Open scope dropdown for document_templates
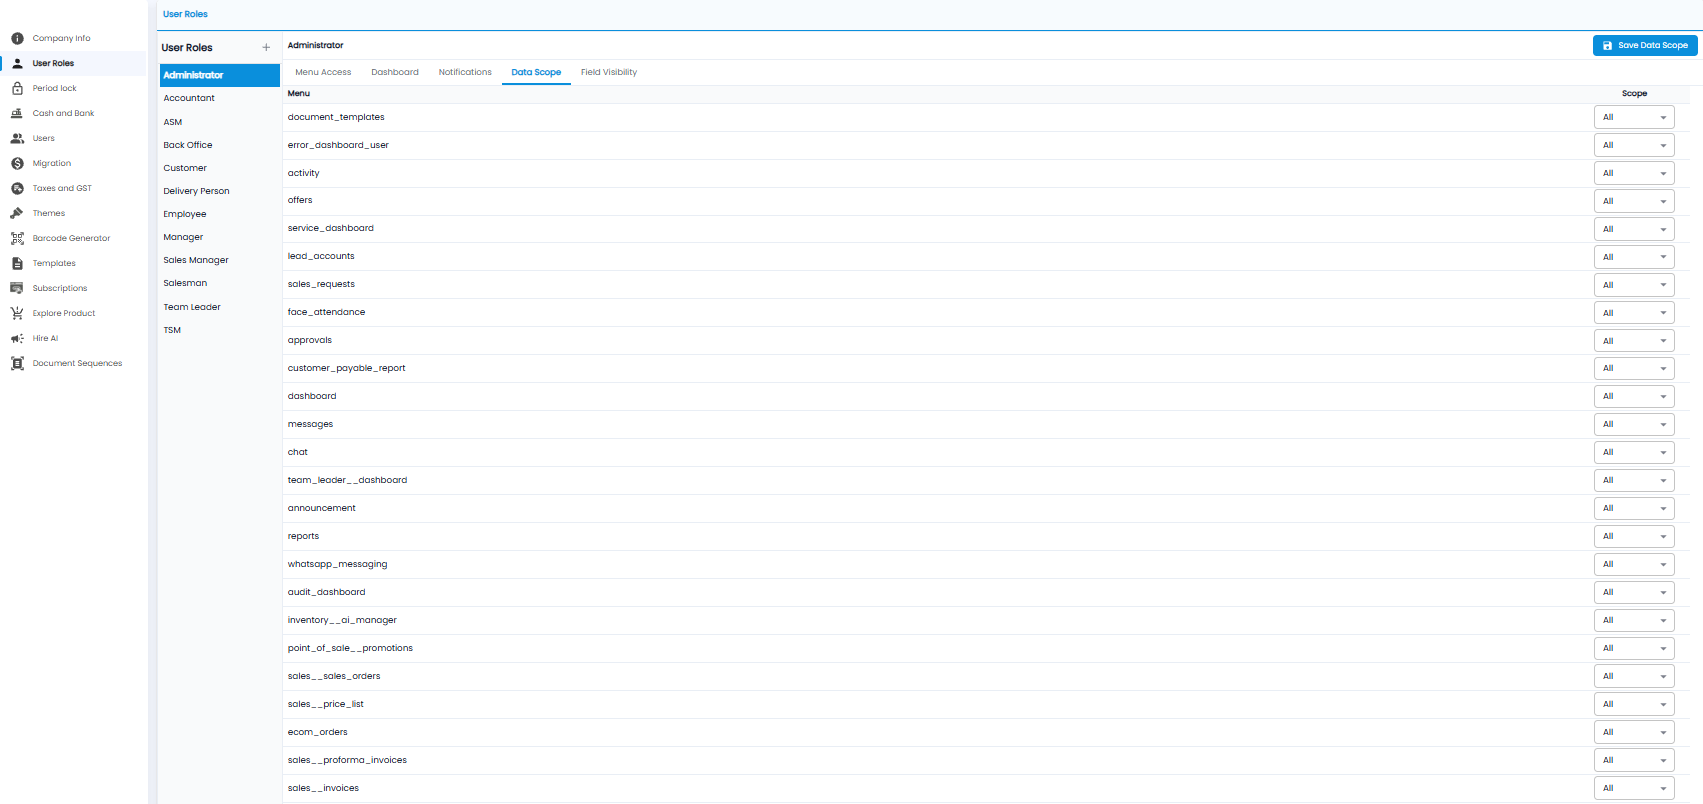The image size is (1703, 804). pos(1634,117)
